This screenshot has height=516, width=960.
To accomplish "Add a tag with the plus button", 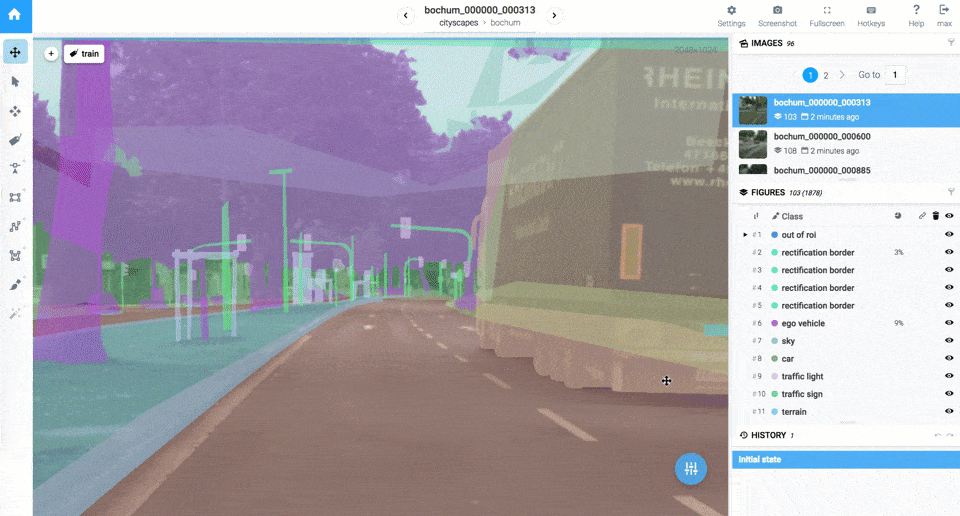I will coord(51,54).
